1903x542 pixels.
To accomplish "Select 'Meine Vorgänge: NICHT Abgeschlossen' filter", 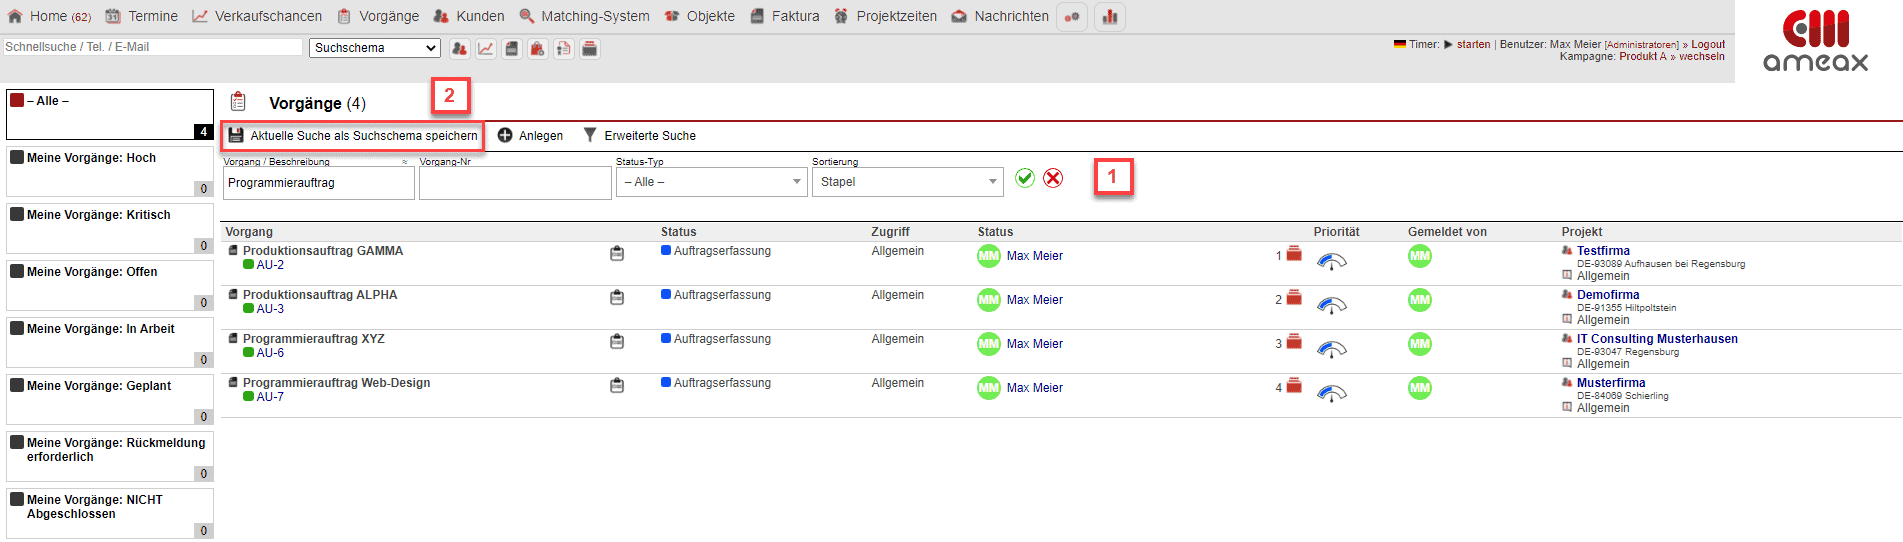I will click(109, 513).
